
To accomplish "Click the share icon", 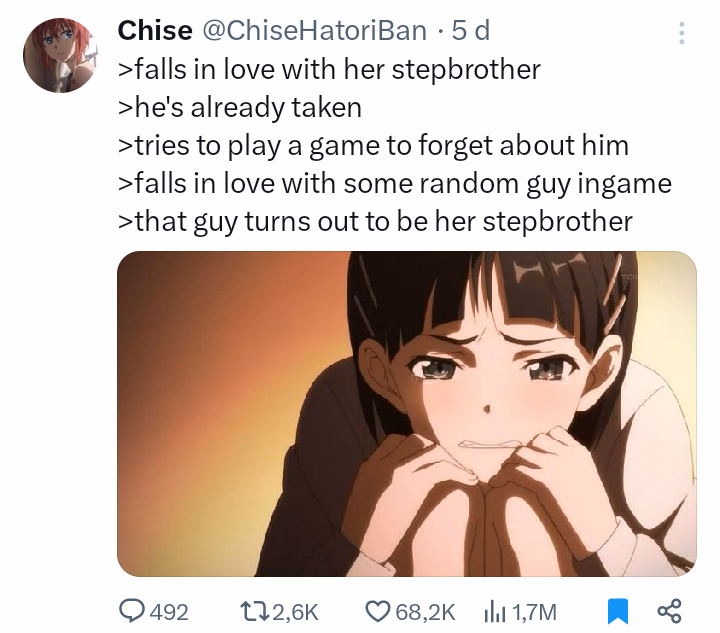I will point(669,611).
